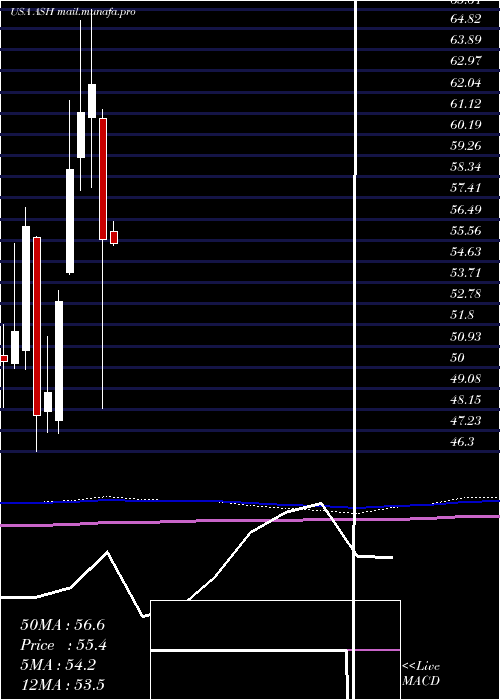Select the 47.23 price label
The image size is (500, 700).
pos(466,421)
